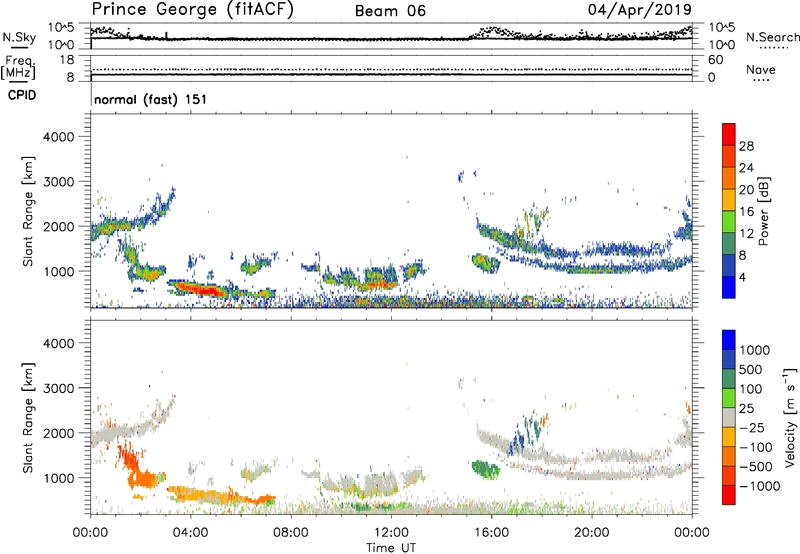The height and width of the screenshot is (554, 800).
Task: Click the red high-power echo band near 04:00
Action: [202, 290]
